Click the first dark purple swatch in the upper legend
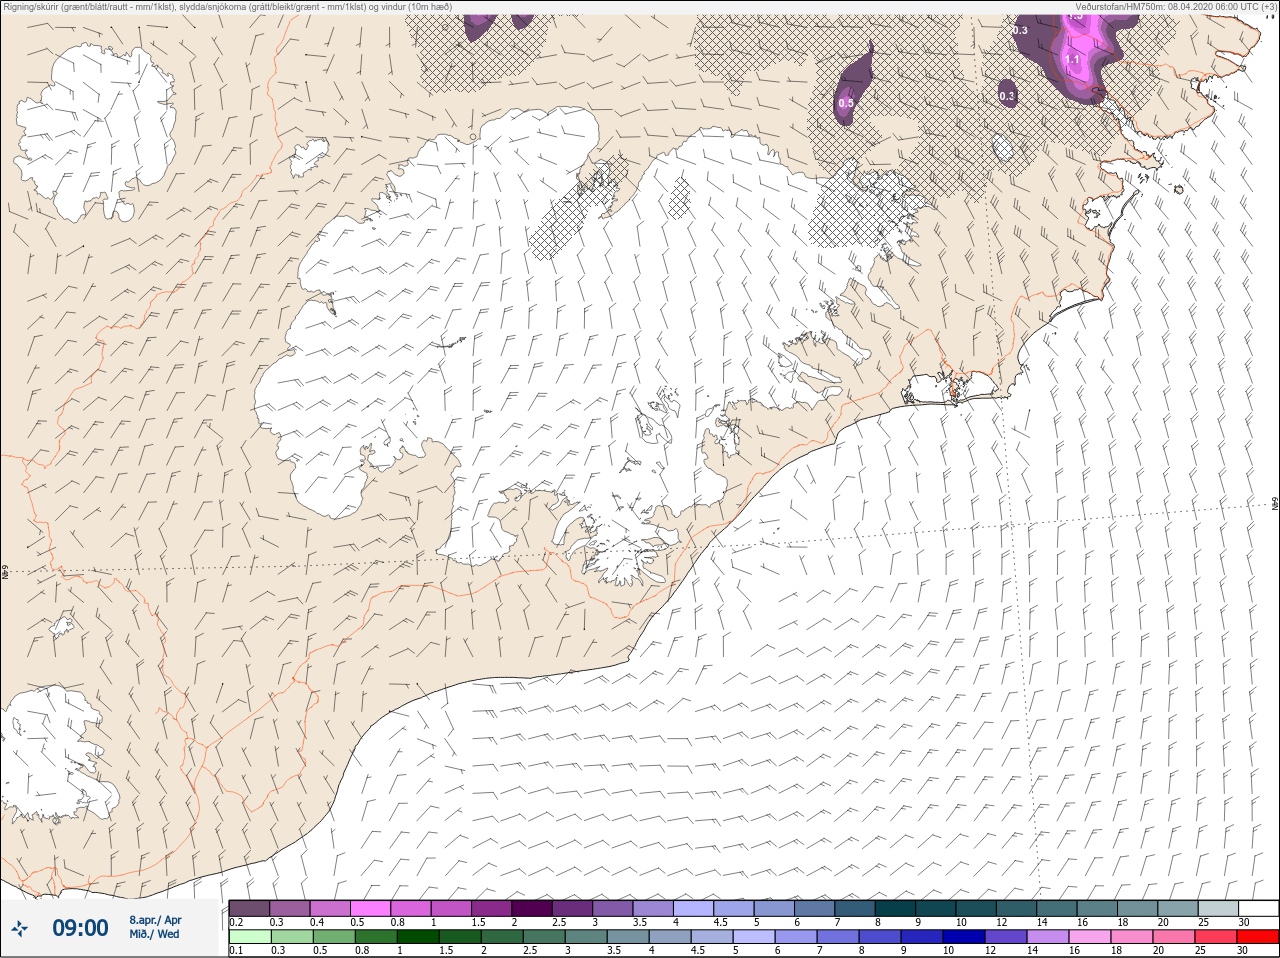 [249, 908]
